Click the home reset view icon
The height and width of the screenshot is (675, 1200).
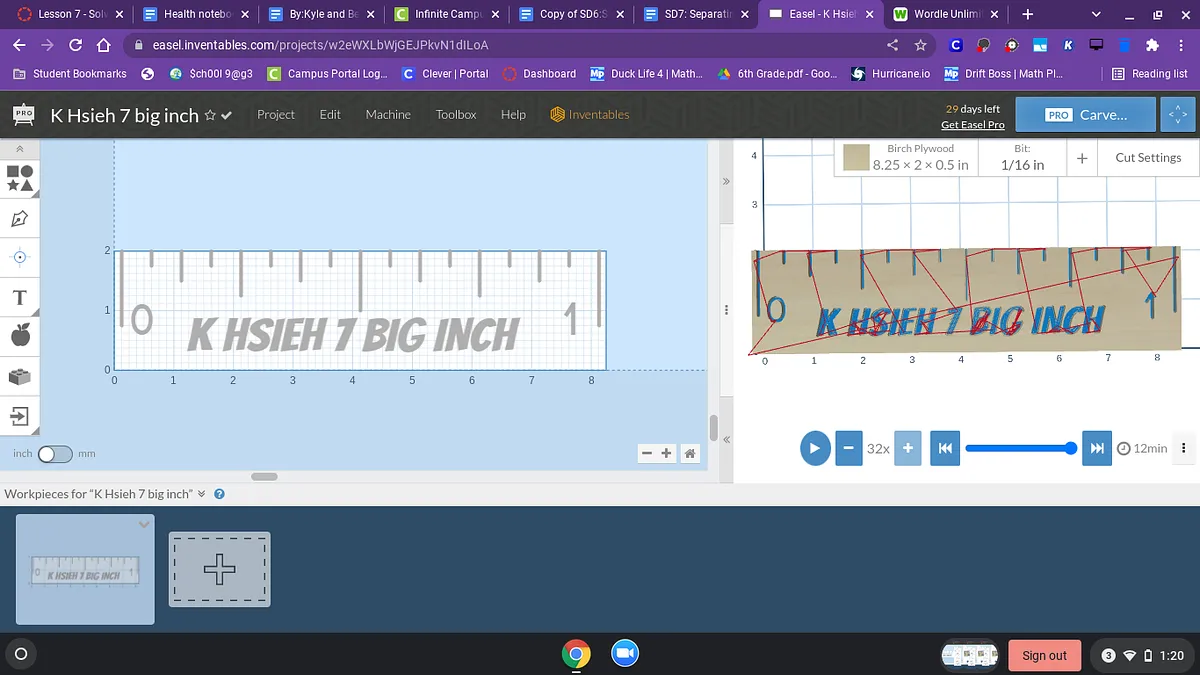click(x=689, y=454)
